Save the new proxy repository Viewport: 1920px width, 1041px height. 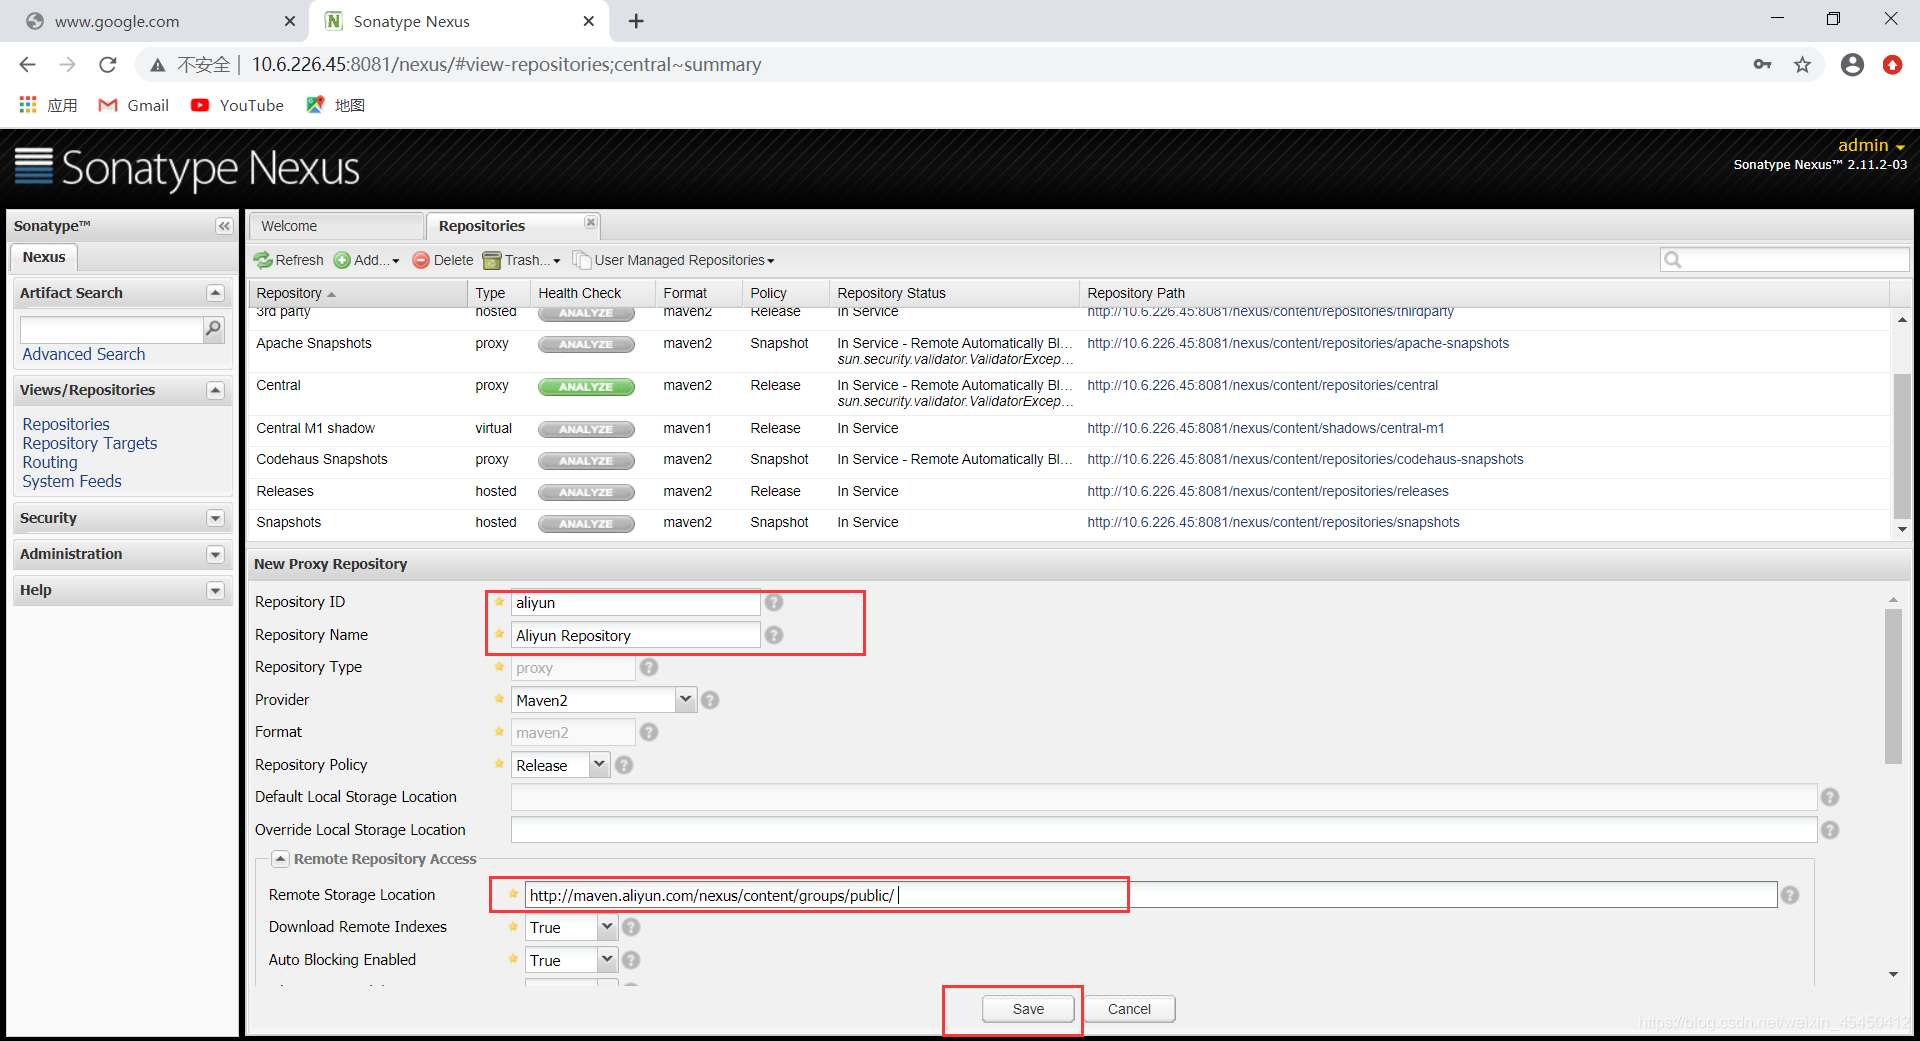coord(1028,1009)
